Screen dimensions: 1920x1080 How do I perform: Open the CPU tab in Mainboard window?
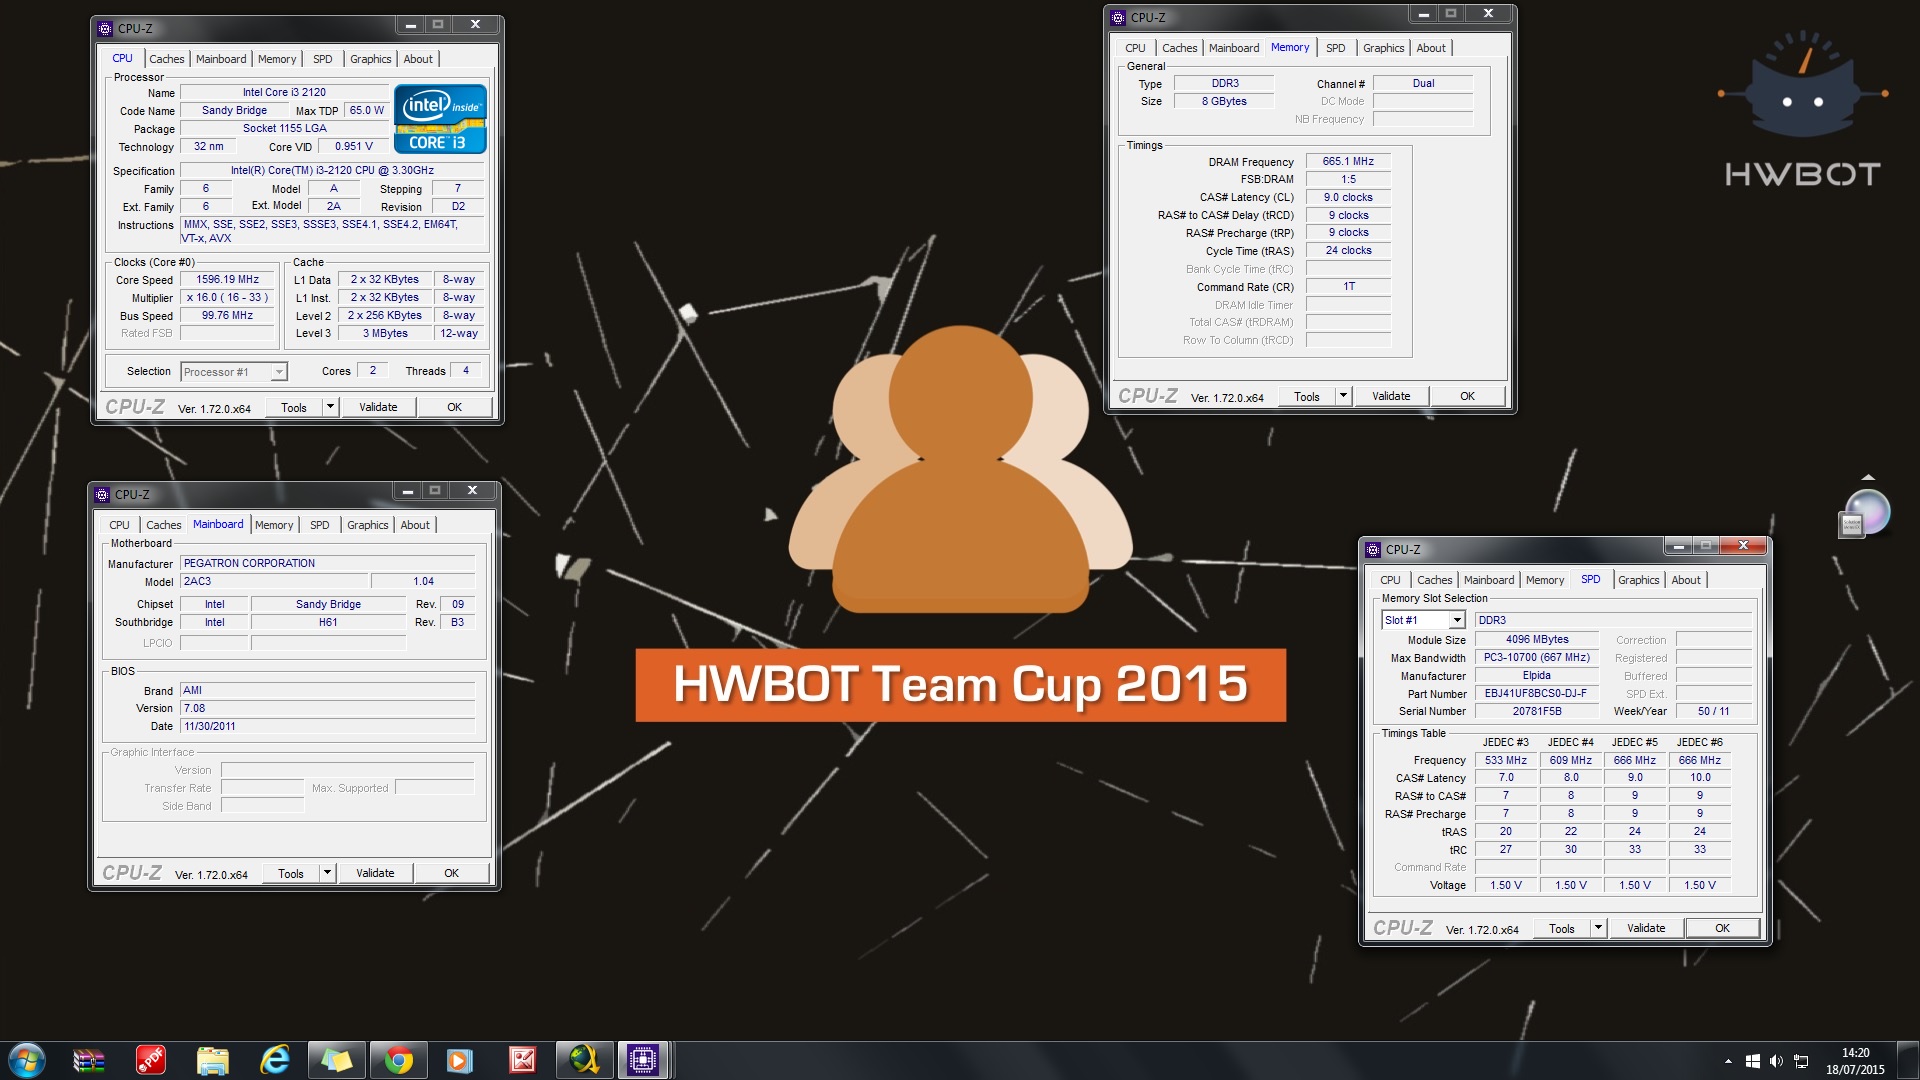(x=119, y=525)
